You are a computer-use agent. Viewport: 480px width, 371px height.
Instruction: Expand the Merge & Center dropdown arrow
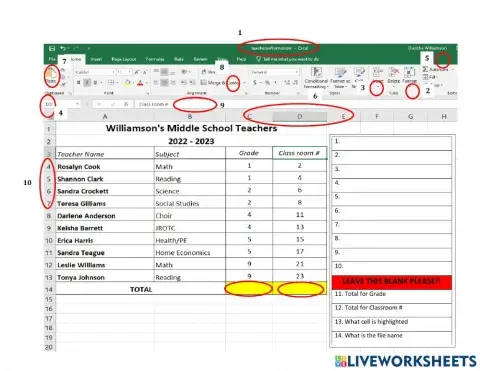[244, 83]
